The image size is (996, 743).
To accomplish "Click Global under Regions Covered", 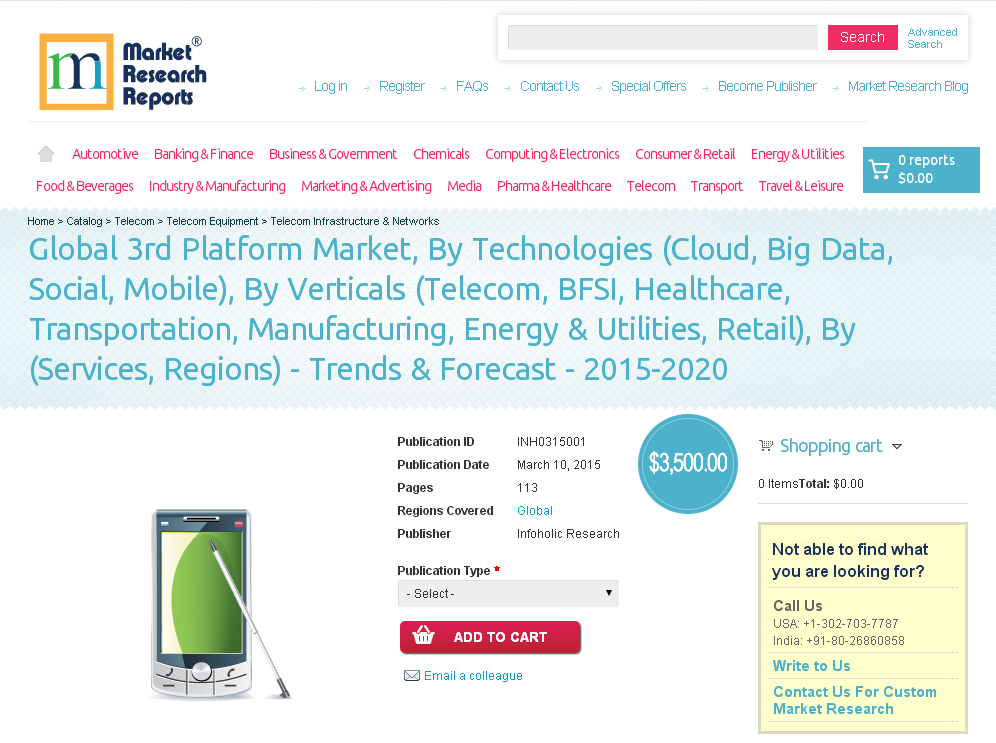I will 534,510.
